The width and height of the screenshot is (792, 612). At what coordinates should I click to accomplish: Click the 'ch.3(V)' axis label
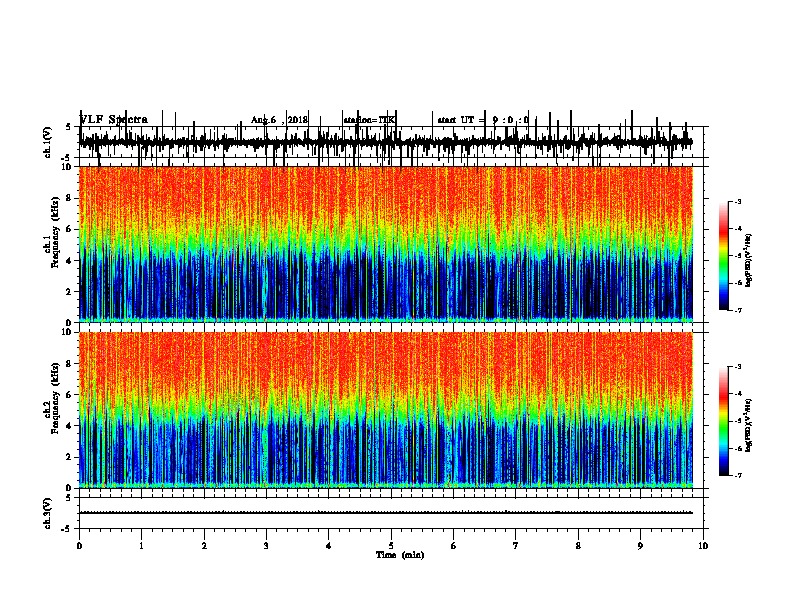pyautogui.click(x=48, y=513)
